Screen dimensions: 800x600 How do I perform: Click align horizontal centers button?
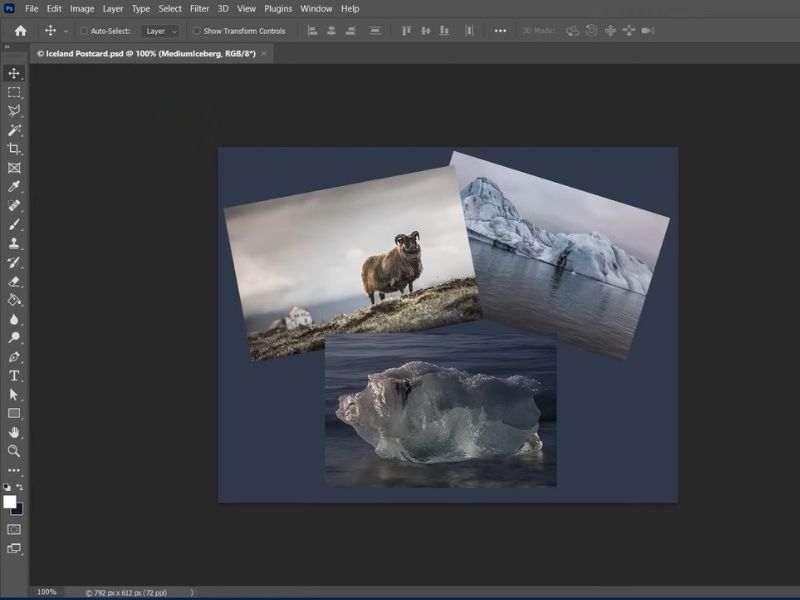(331, 31)
